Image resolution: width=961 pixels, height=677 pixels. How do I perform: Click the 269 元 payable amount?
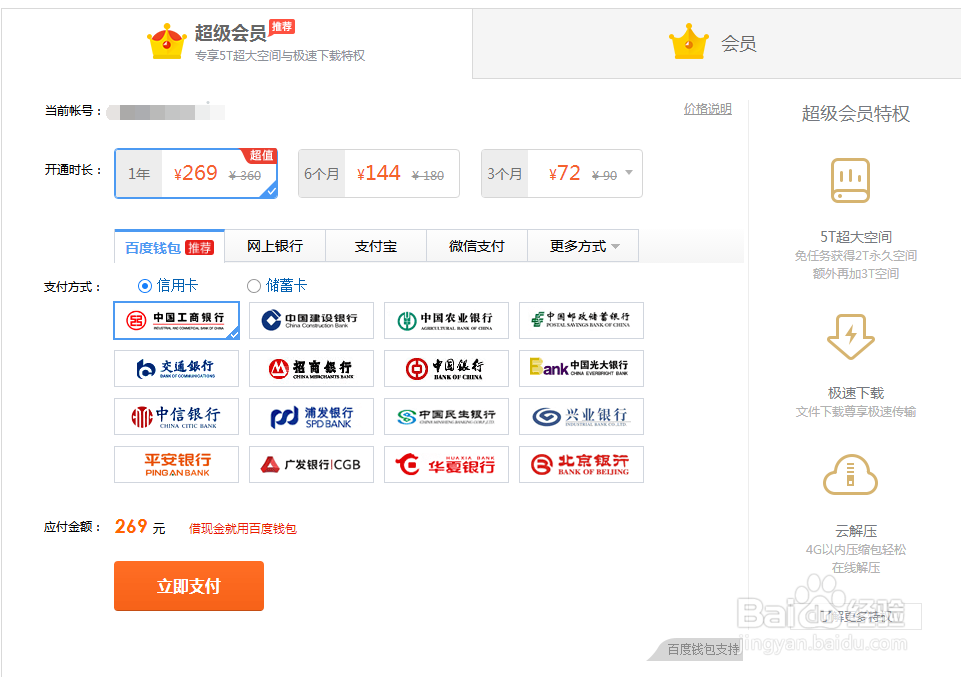click(140, 526)
